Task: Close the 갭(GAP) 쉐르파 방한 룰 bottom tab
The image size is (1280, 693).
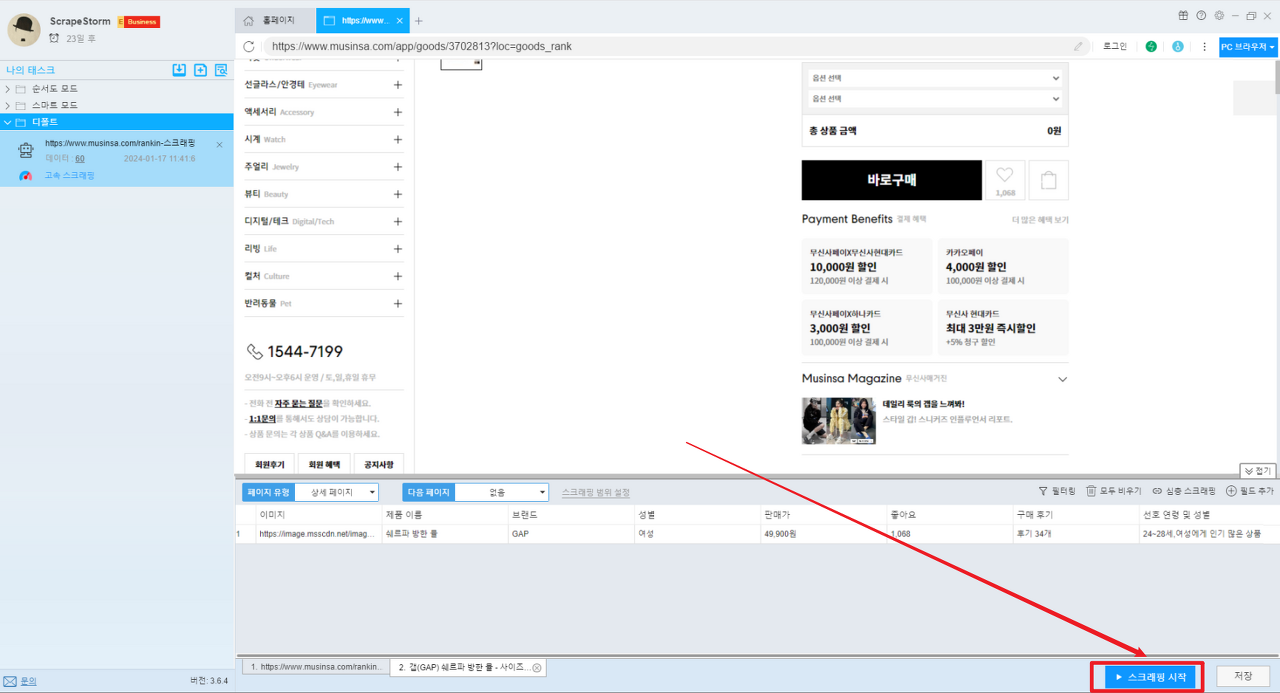Action: pyautogui.click(x=536, y=667)
